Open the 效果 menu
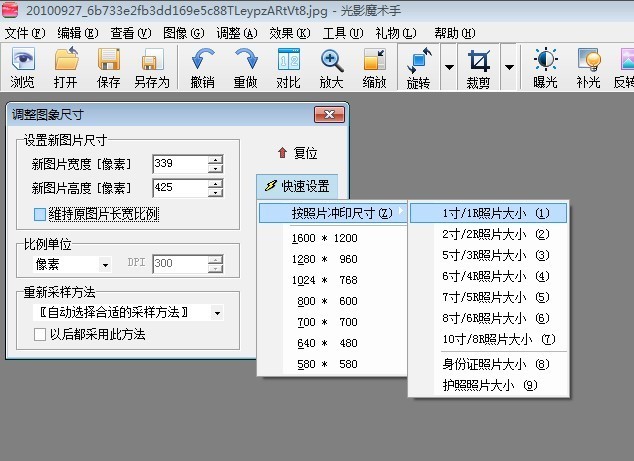This screenshot has height=461, width=634. point(290,33)
